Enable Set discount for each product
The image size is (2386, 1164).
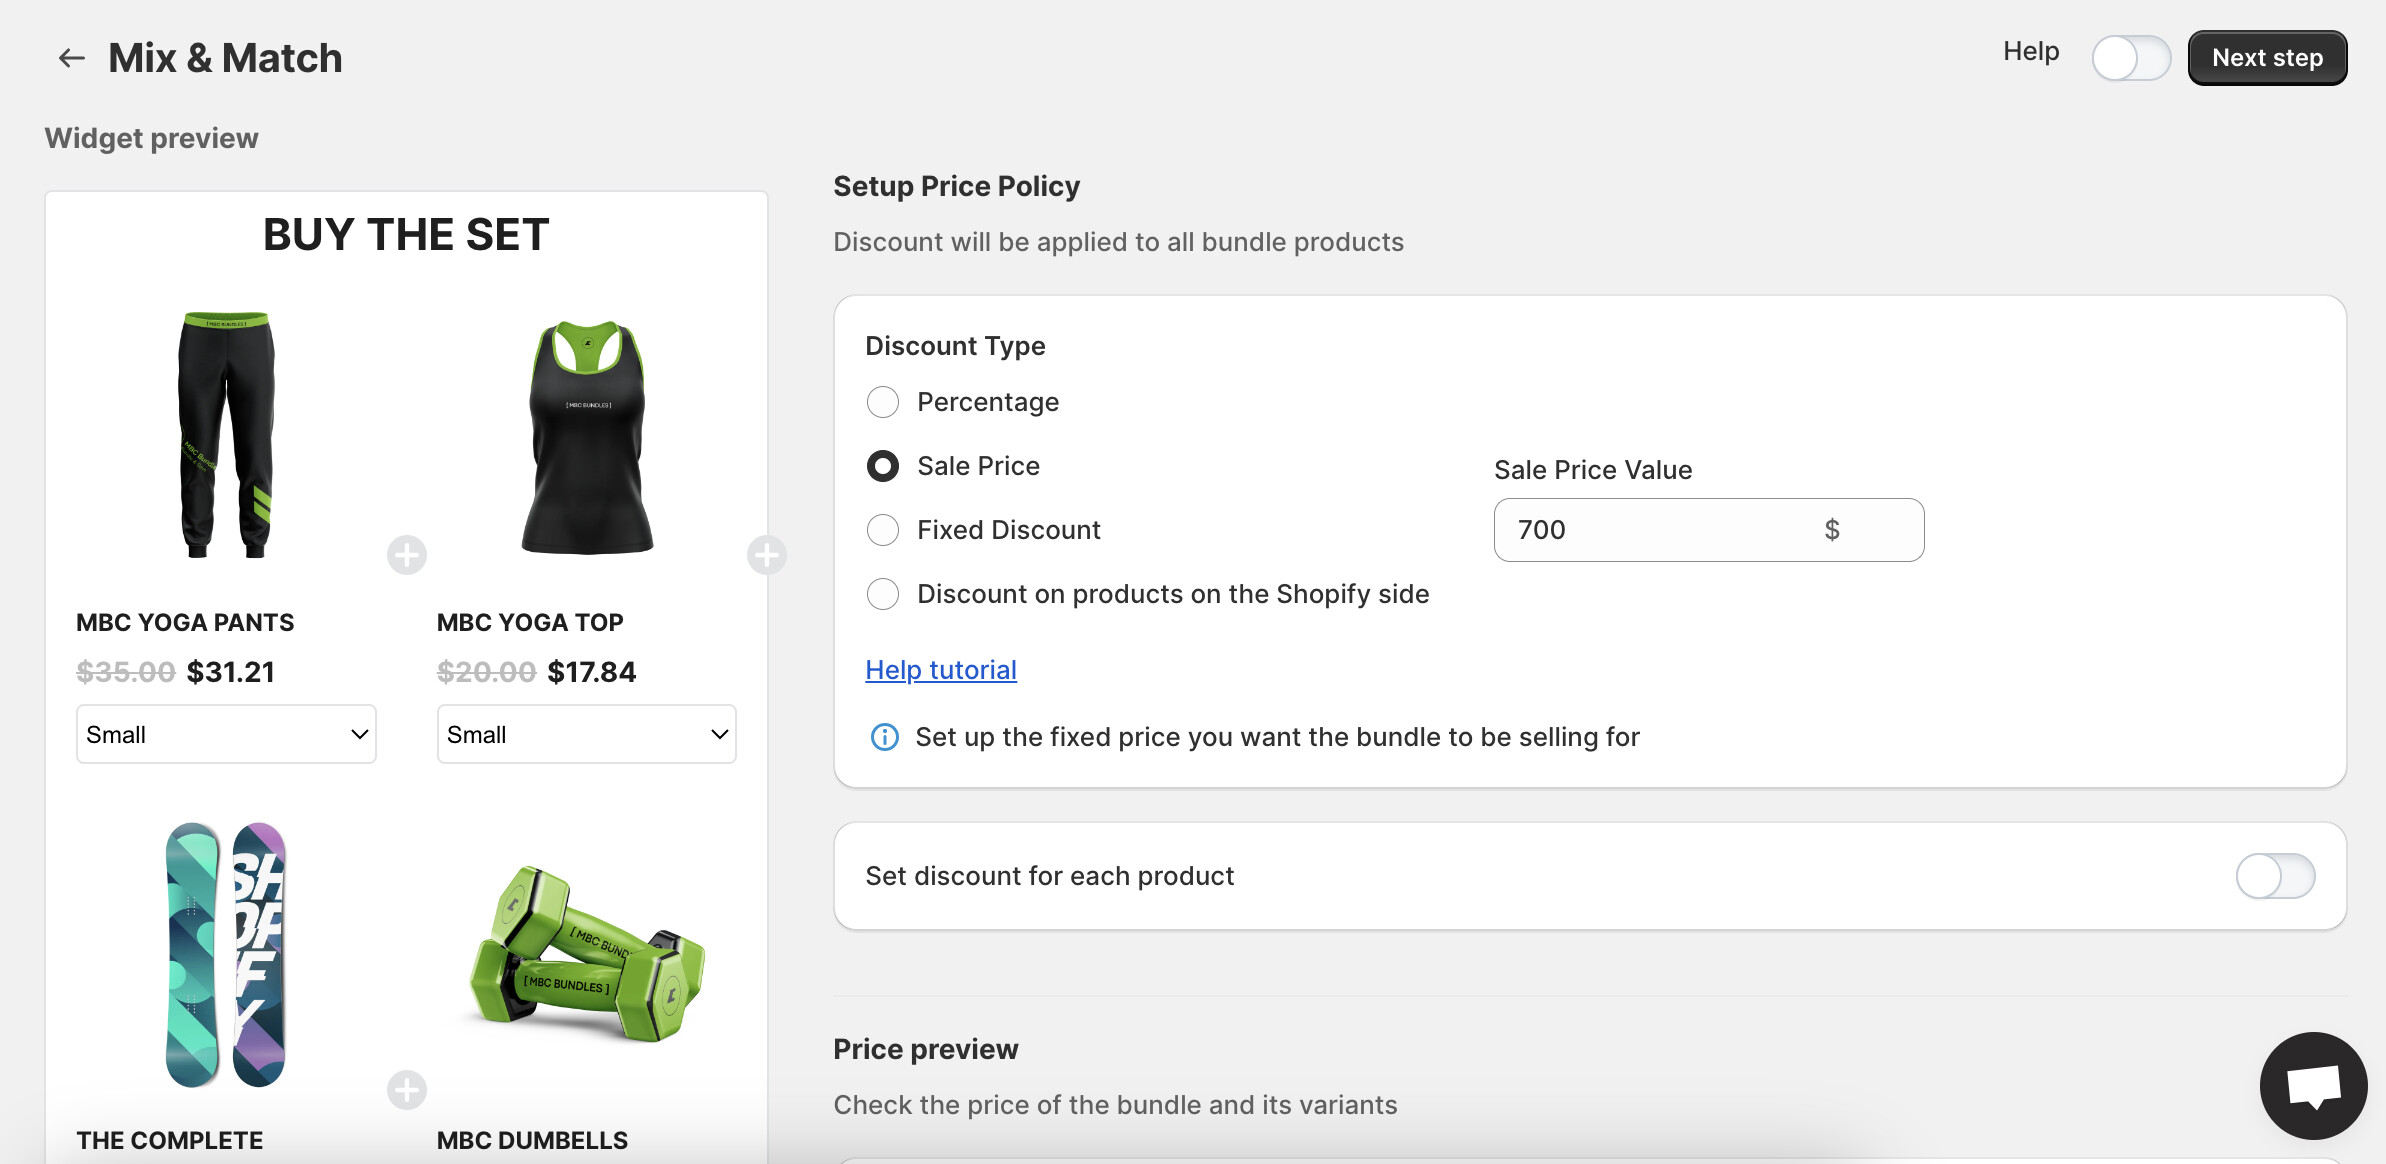[x=2275, y=876]
